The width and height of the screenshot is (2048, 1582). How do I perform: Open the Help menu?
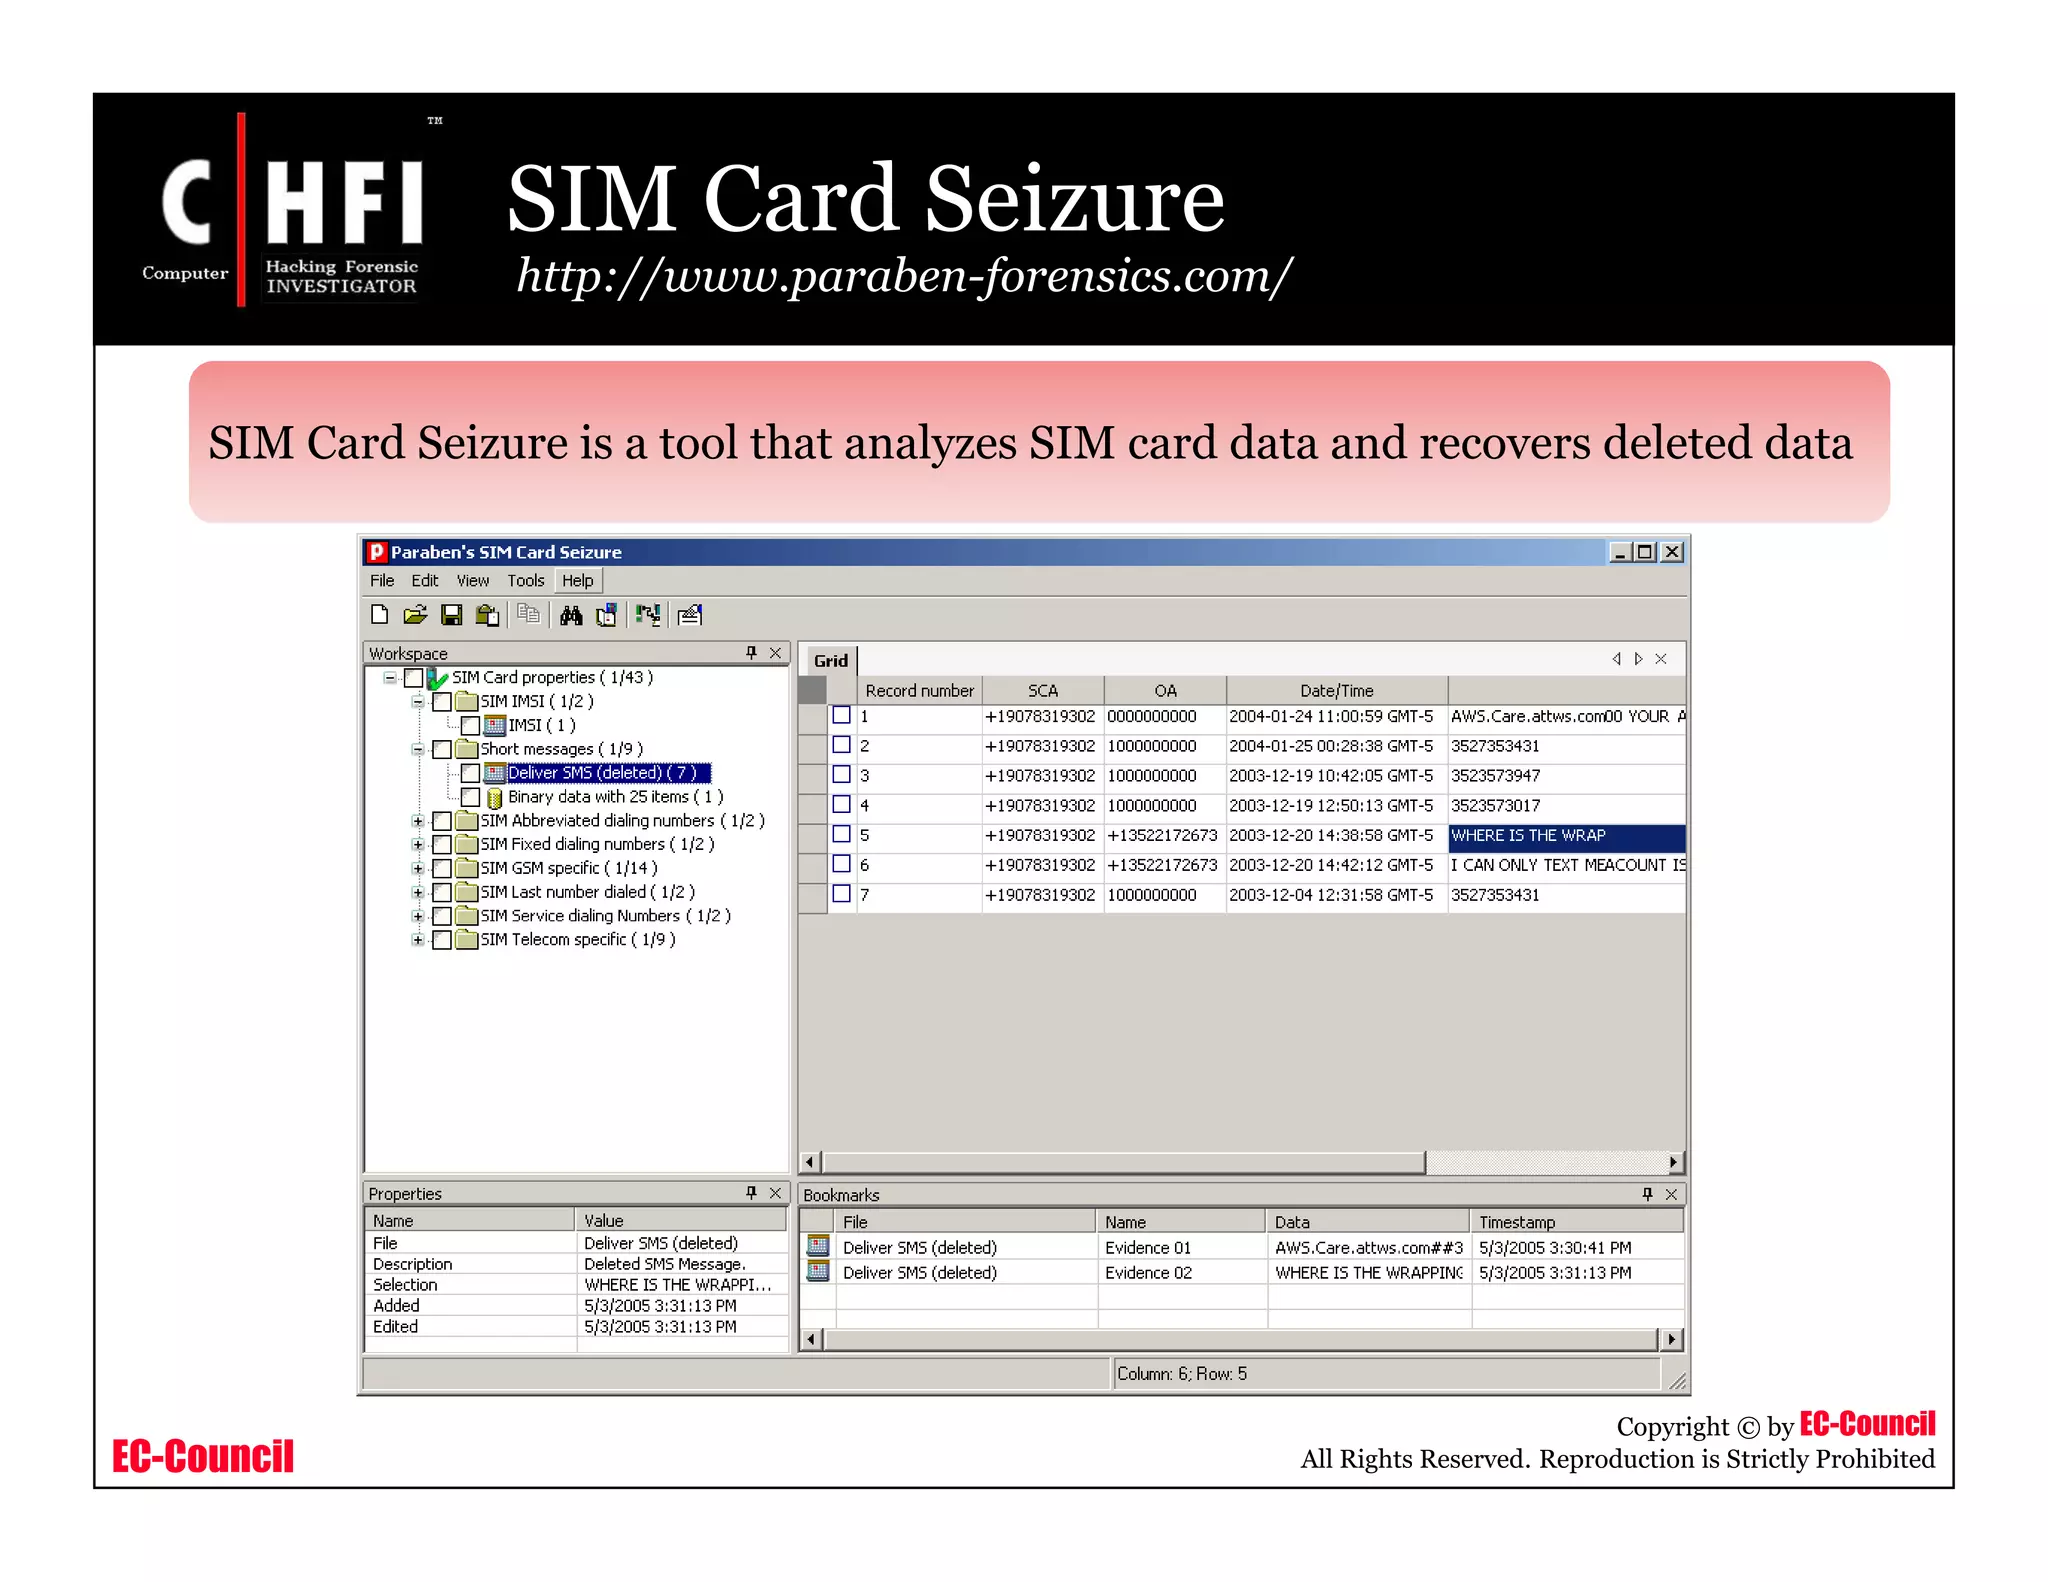(578, 580)
